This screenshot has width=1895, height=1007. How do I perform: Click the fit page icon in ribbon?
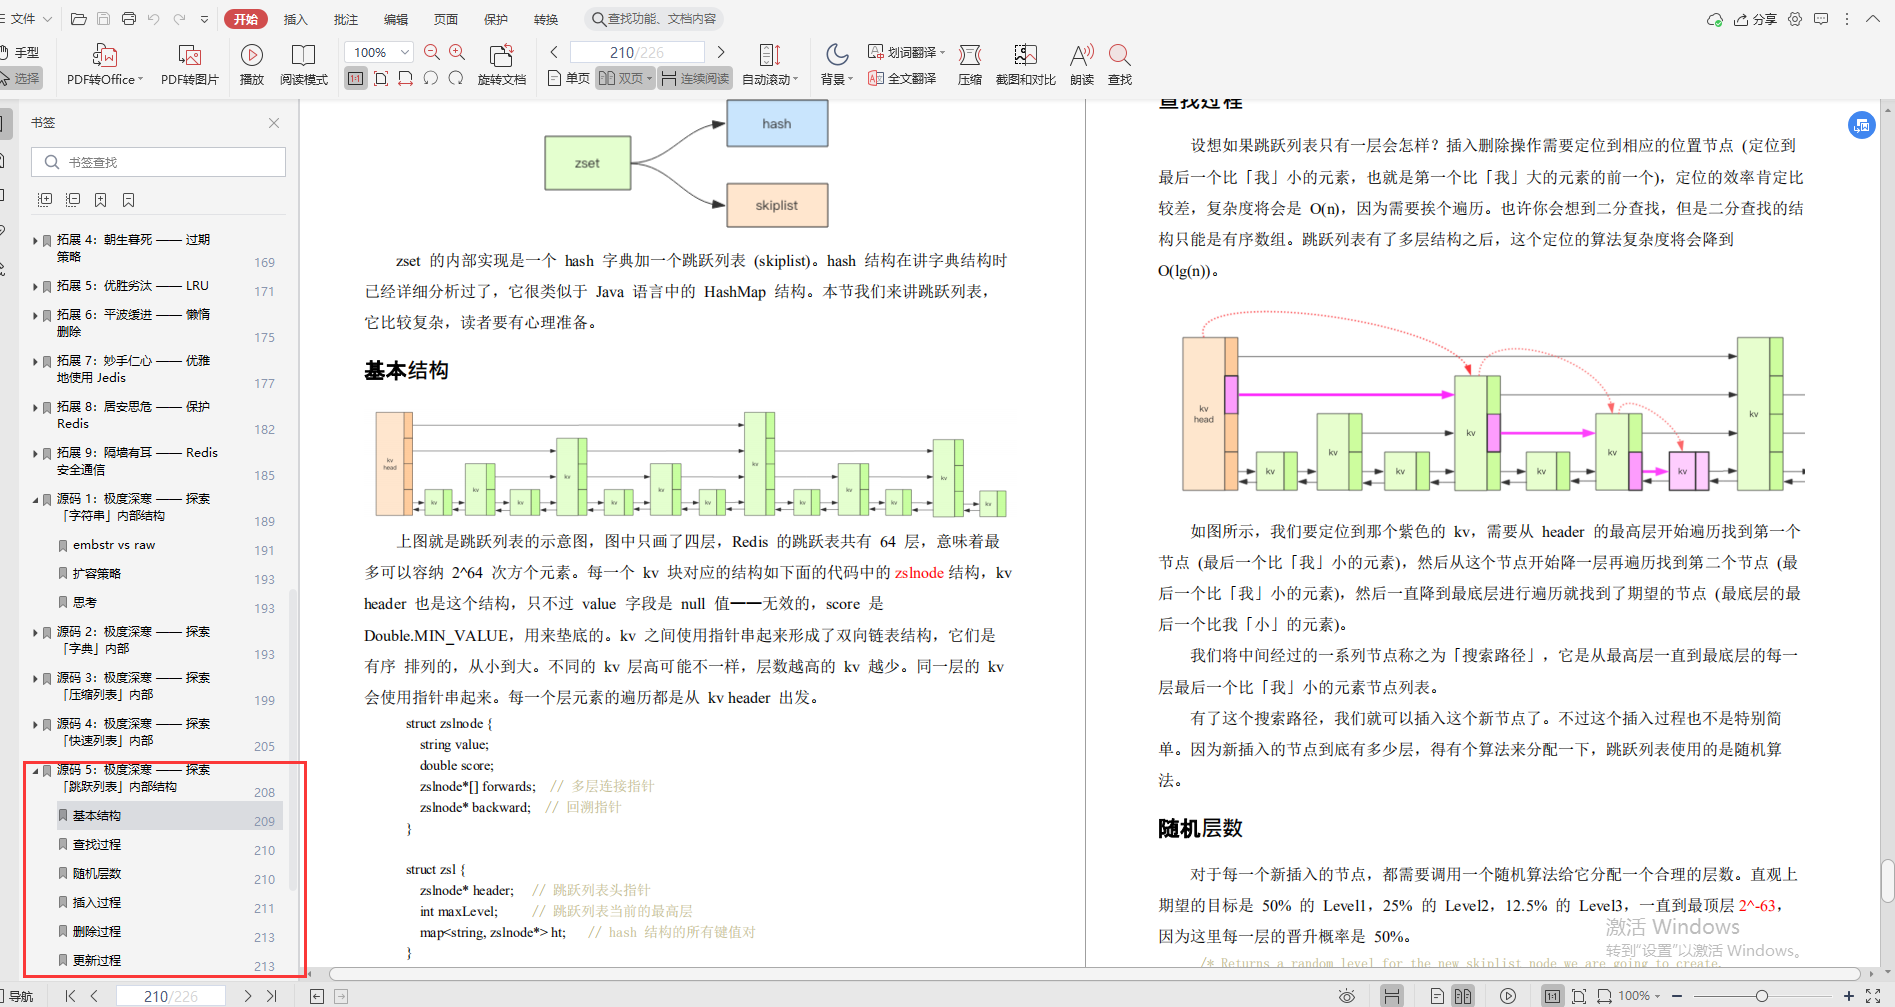coord(381,78)
